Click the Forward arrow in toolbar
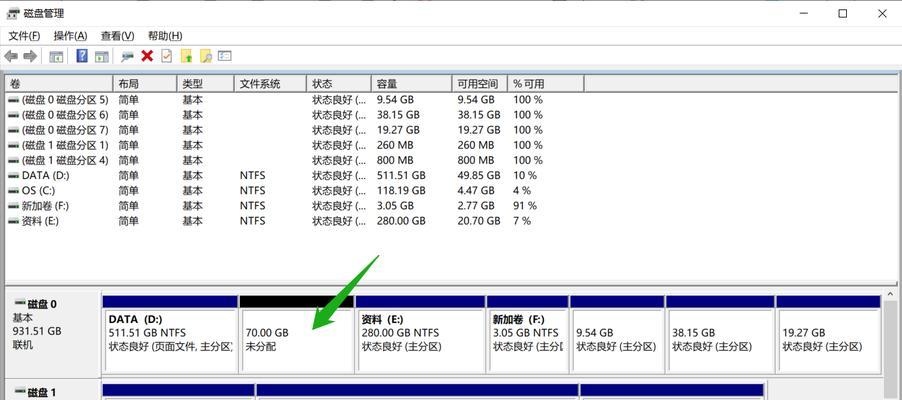Image resolution: width=902 pixels, height=400 pixels. (x=30, y=56)
